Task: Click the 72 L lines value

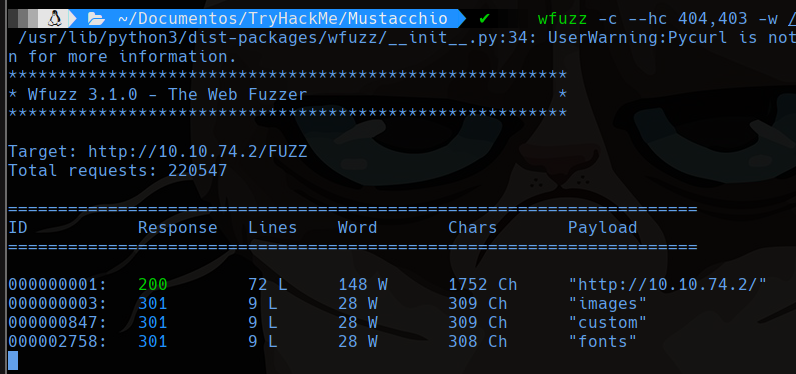Action: [x=268, y=285]
